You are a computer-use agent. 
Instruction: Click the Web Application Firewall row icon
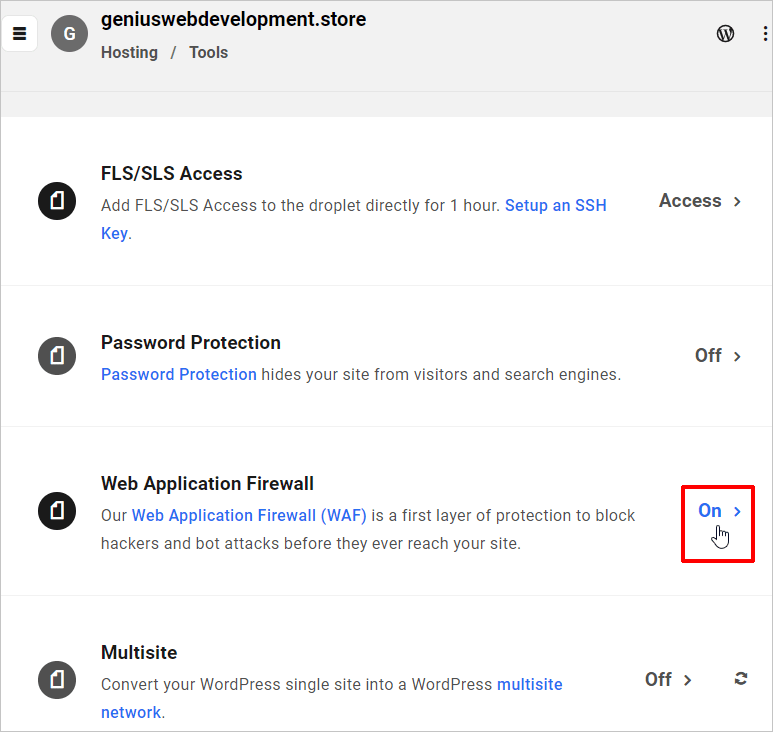(57, 511)
